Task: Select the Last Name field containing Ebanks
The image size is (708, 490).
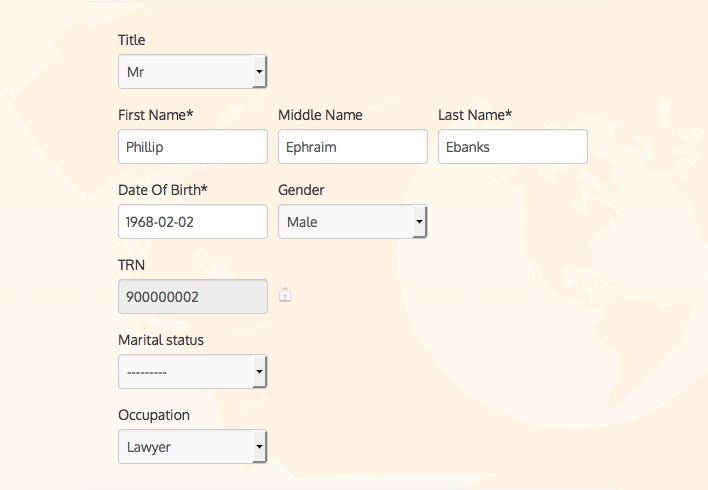Action: pyautogui.click(x=512, y=147)
